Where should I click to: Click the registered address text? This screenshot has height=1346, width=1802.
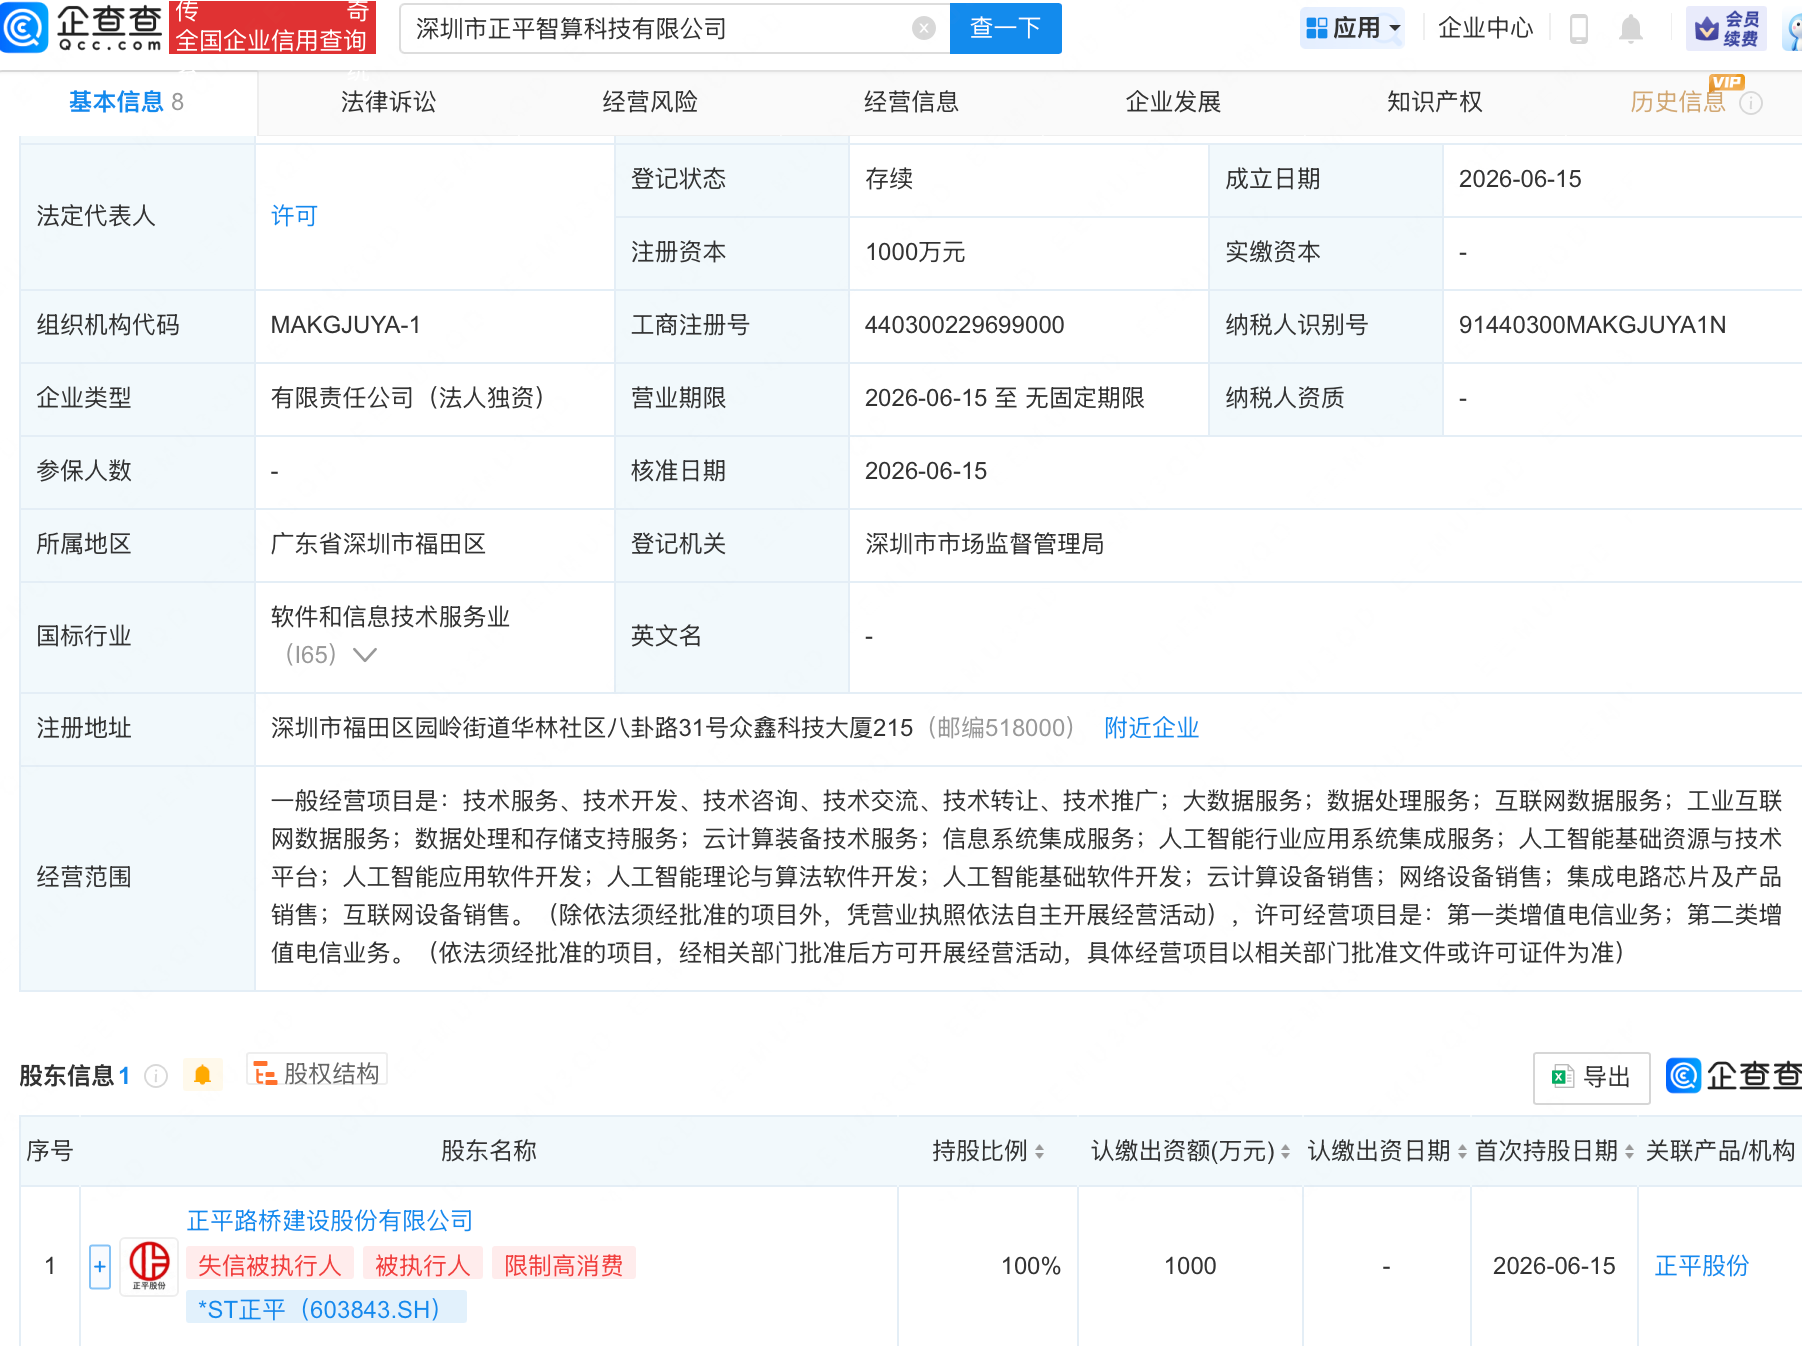coord(592,728)
